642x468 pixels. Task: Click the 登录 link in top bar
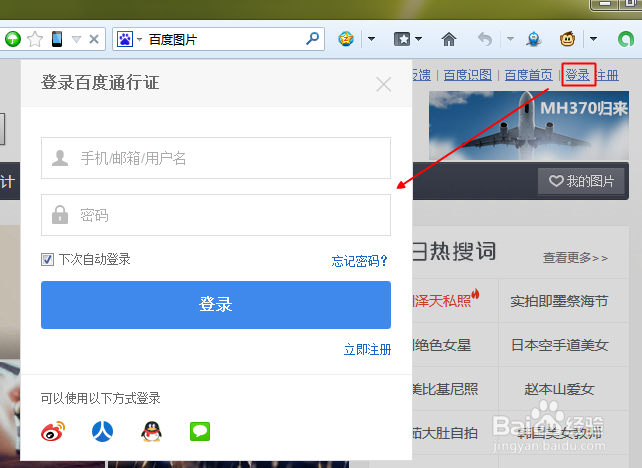click(x=578, y=75)
